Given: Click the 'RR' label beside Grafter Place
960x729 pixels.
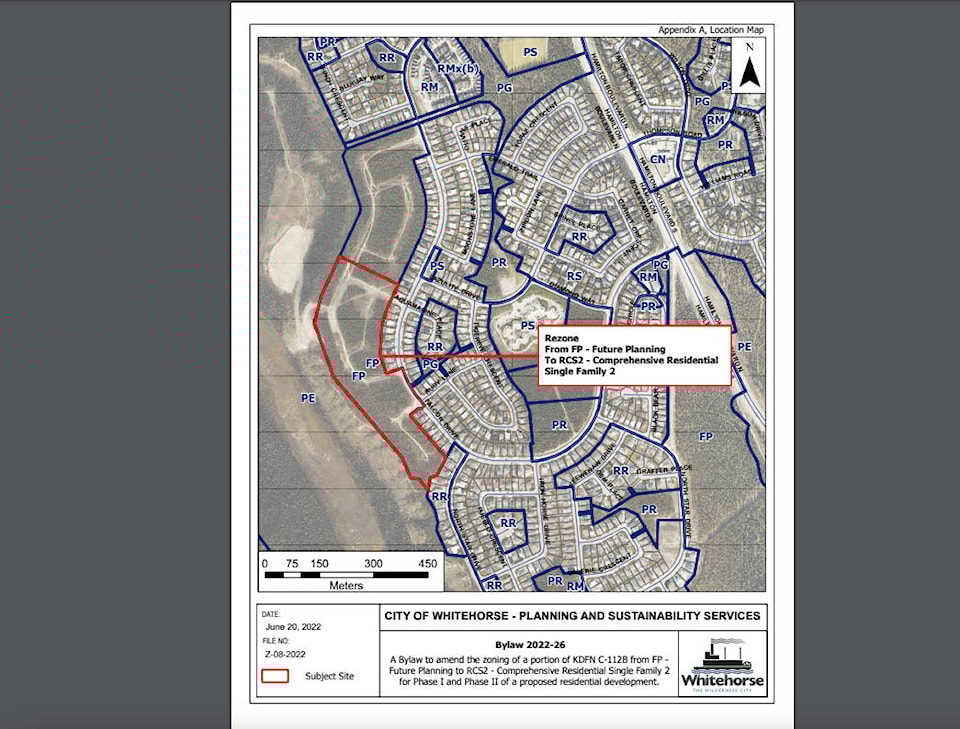Looking at the screenshot, I should (621, 470).
